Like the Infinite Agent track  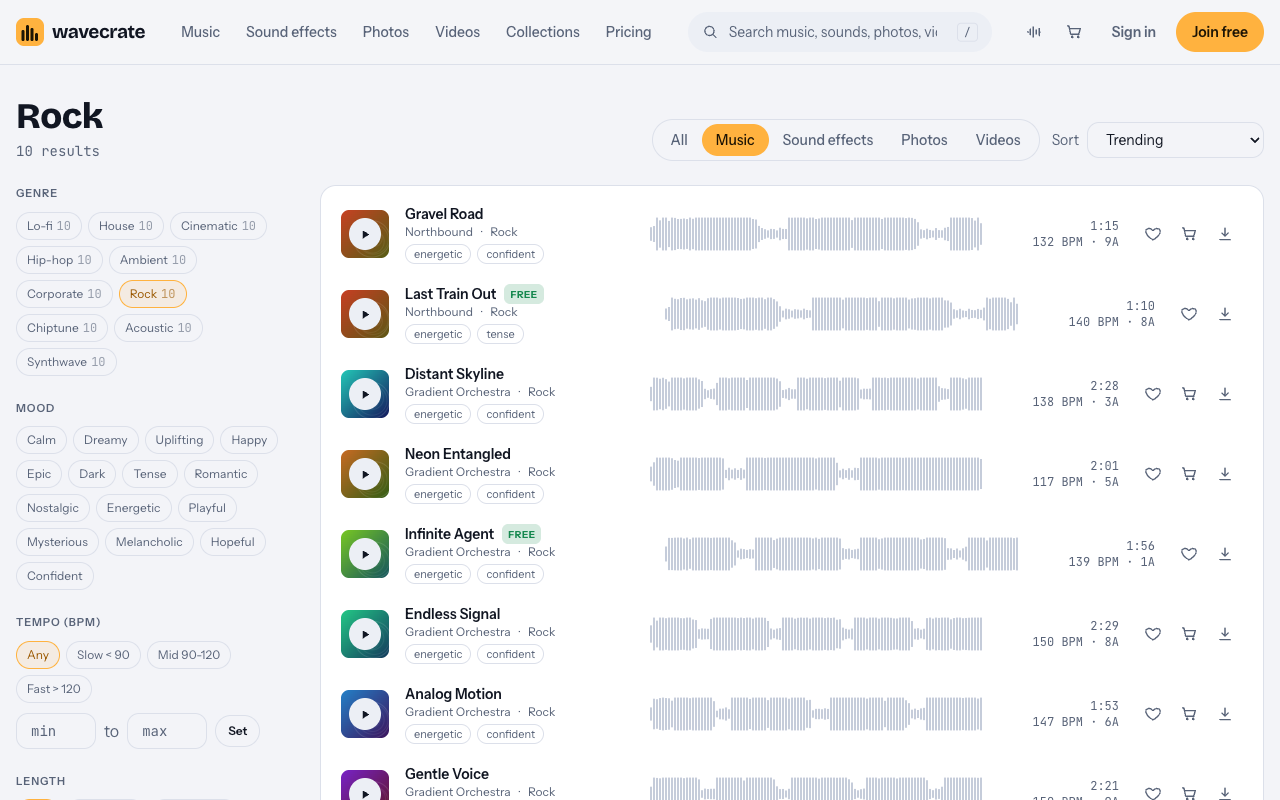[x=1189, y=554]
